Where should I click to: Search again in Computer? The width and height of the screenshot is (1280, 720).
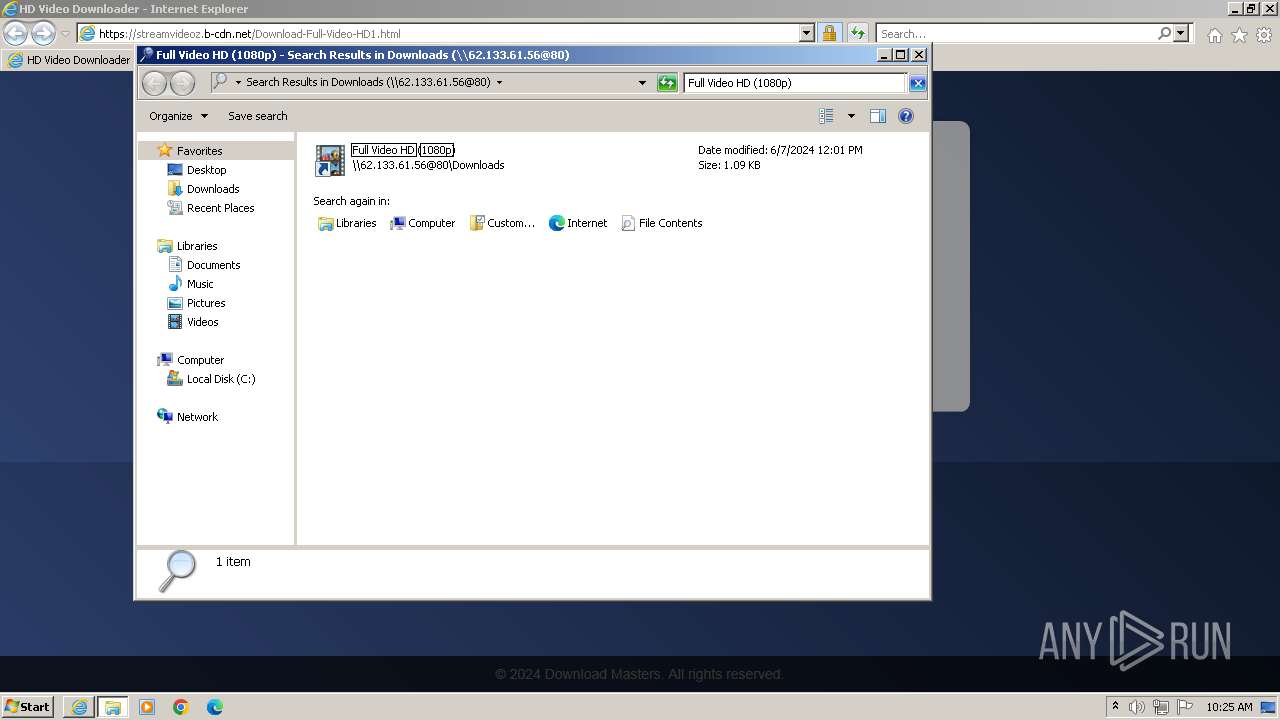pyautogui.click(x=422, y=223)
